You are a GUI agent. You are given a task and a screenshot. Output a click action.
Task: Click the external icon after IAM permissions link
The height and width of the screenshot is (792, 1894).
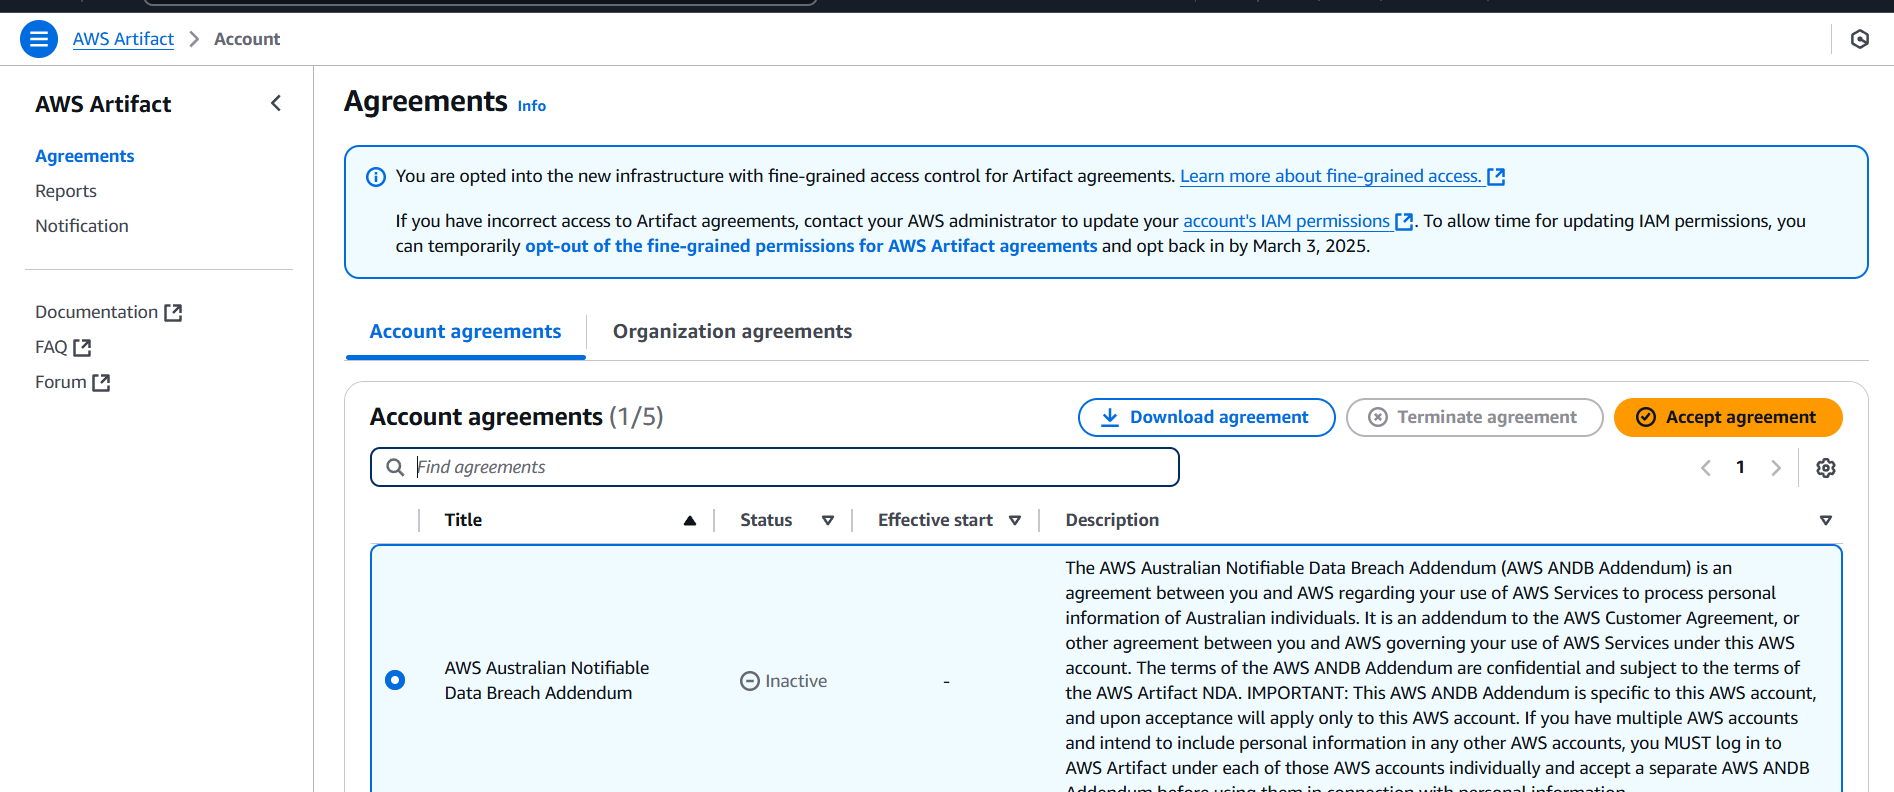tap(1404, 222)
